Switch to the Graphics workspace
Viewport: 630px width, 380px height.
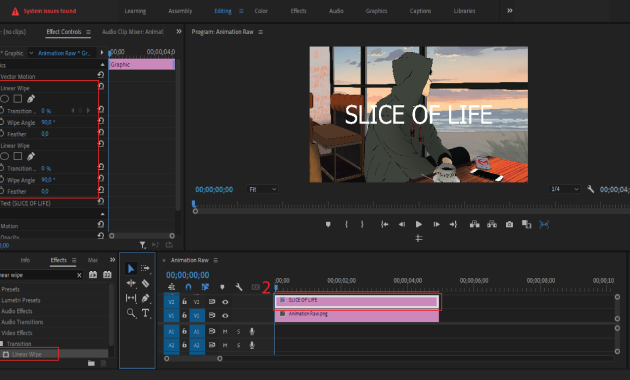point(376,11)
